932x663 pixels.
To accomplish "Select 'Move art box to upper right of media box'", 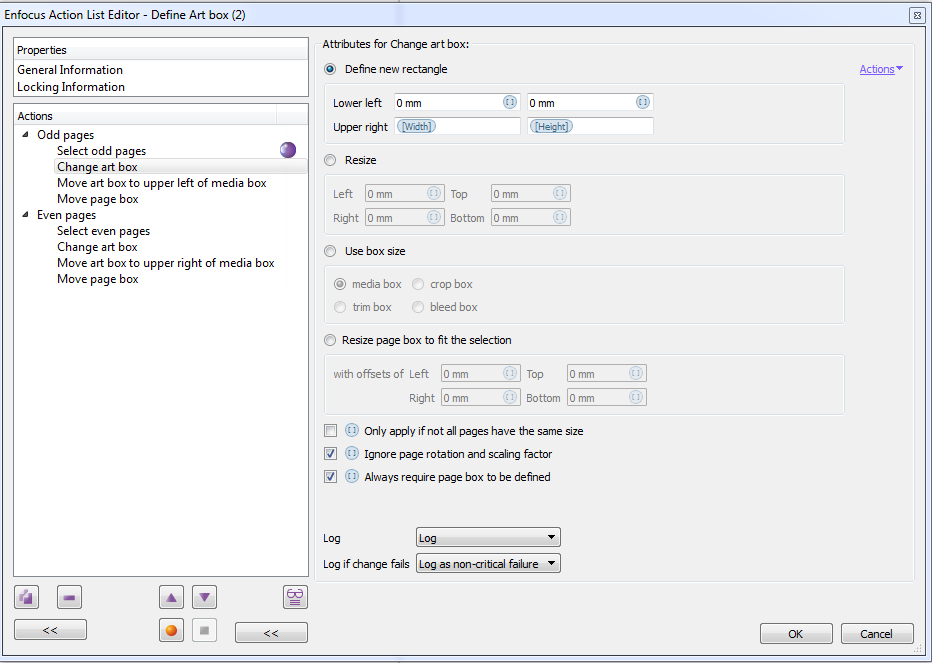I will tap(166, 263).
